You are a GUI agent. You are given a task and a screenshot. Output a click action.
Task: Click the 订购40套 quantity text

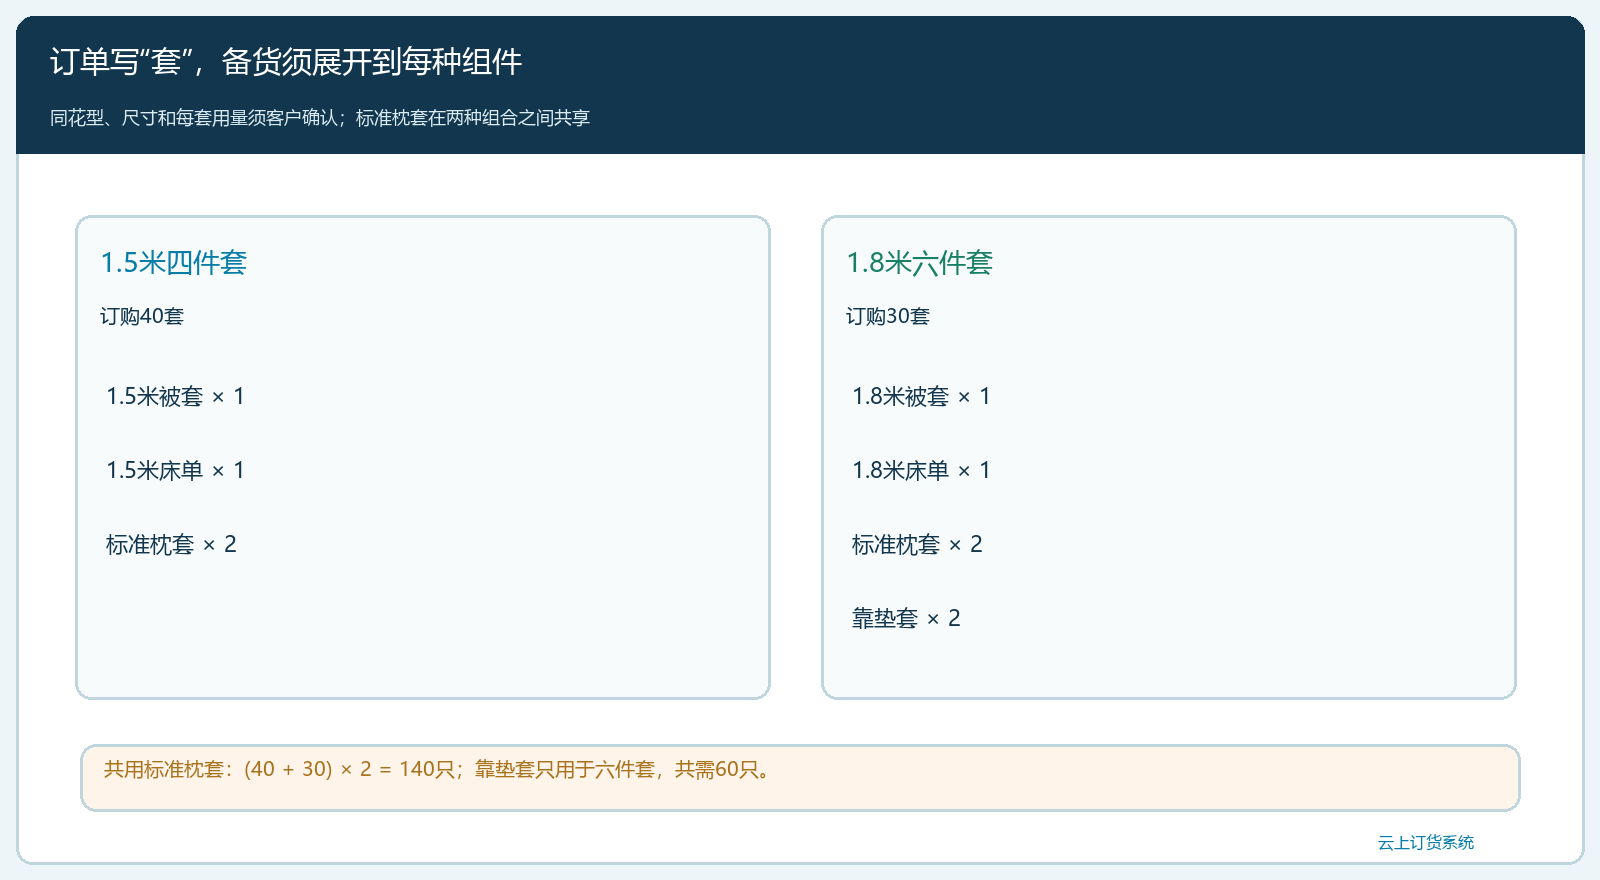pyautogui.click(x=142, y=317)
